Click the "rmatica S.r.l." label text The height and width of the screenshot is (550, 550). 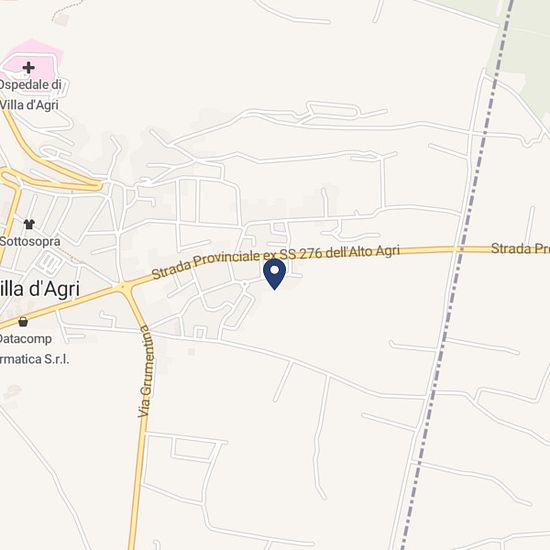click(x=34, y=359)
